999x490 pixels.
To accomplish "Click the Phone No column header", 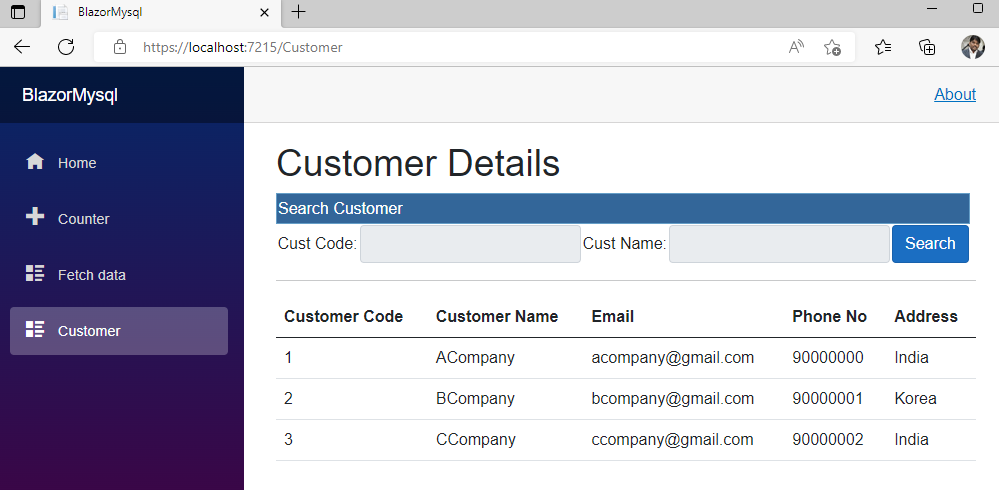I will click(830, 316).
